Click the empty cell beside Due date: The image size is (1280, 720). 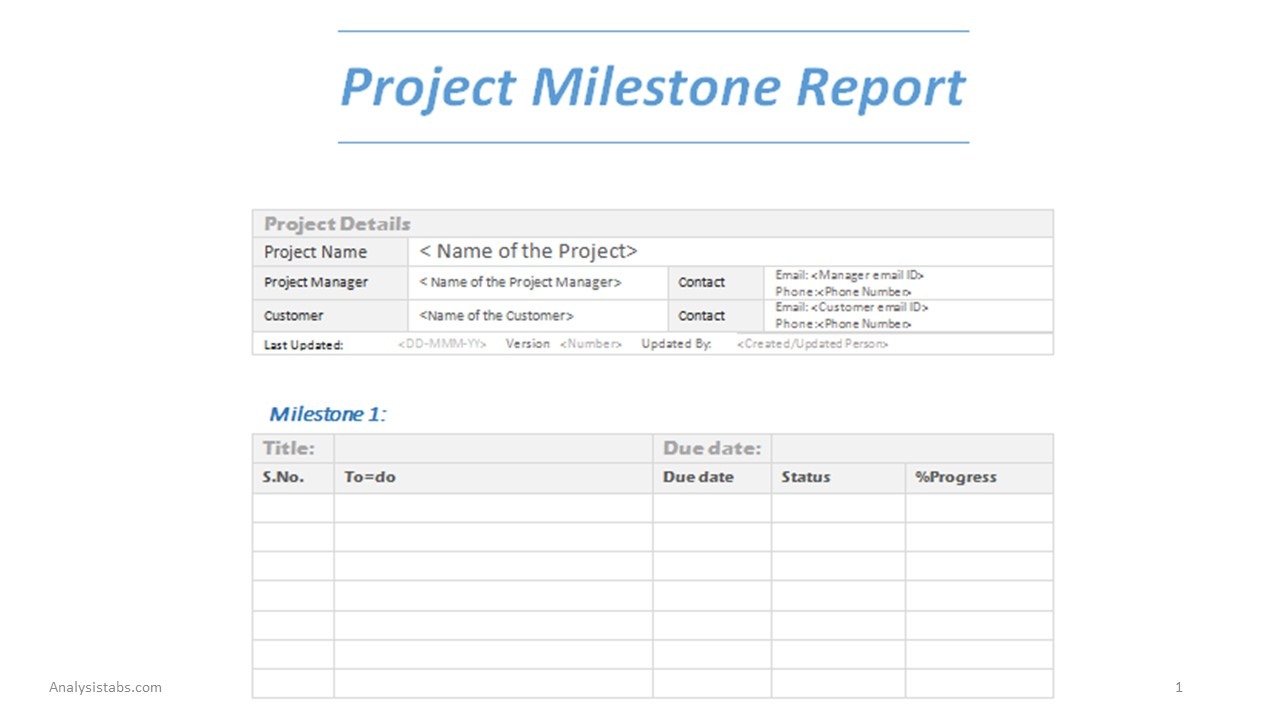(x=911, y=448)
